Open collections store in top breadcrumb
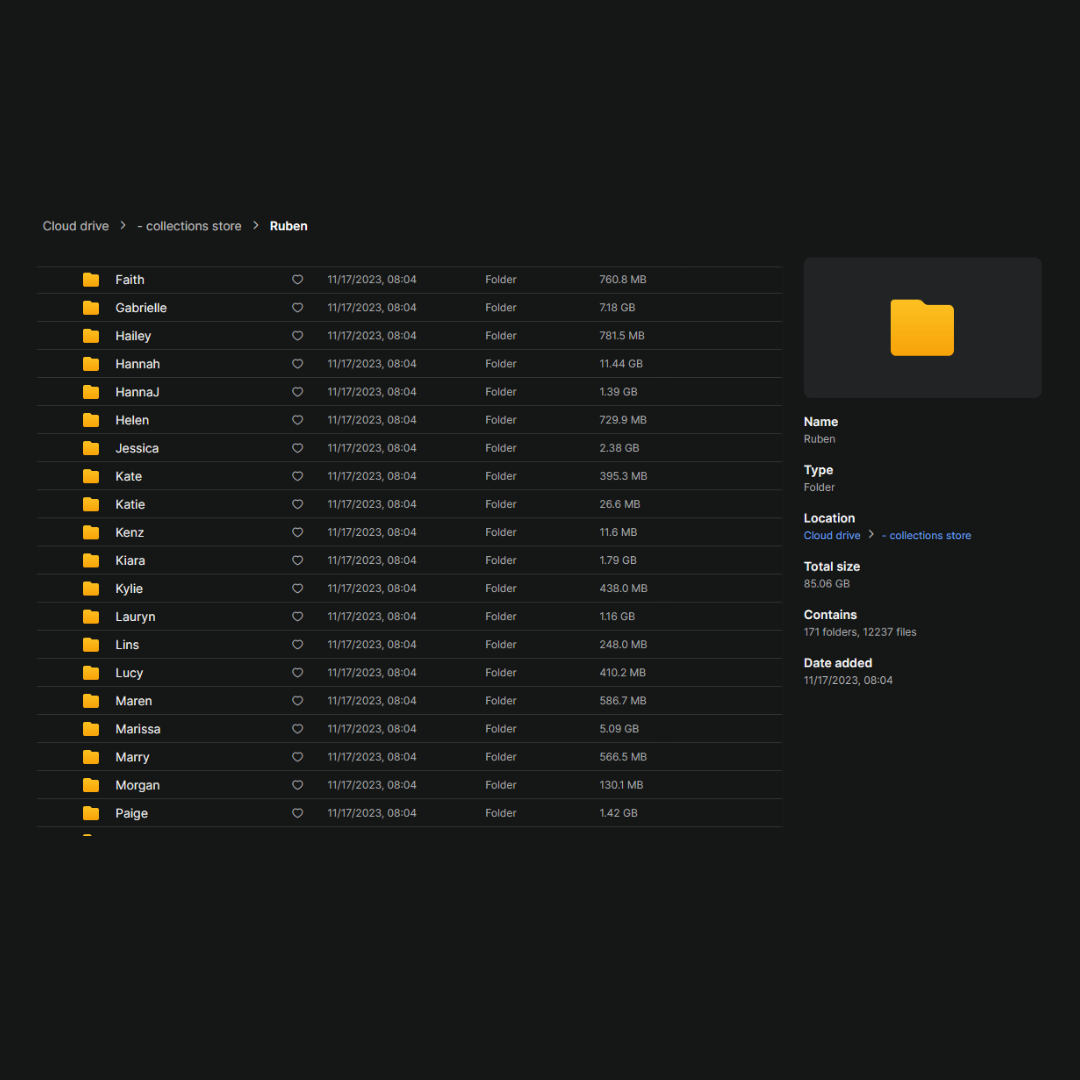This screenshot has width=1080, height=1080. pos(189,226)
